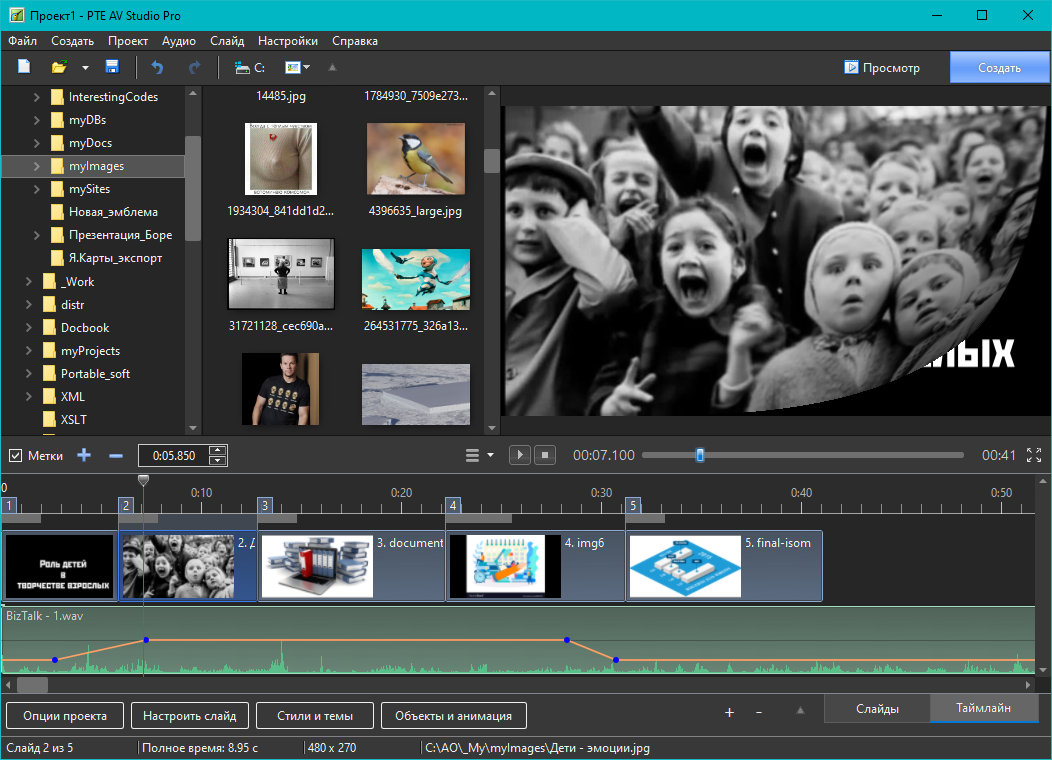The image size is (1052, 760).
Task: Click the marker time input field
Action: [x=174, y=456]
